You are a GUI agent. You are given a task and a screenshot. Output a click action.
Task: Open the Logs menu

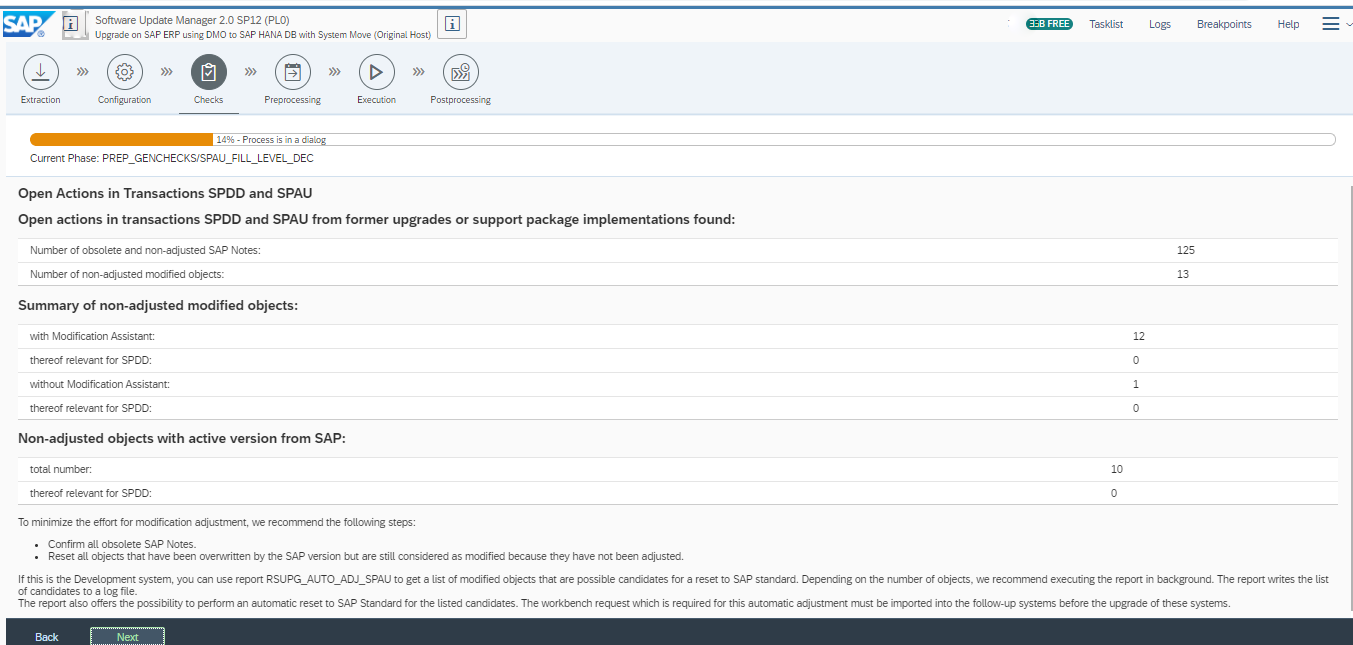[1160, 24]
